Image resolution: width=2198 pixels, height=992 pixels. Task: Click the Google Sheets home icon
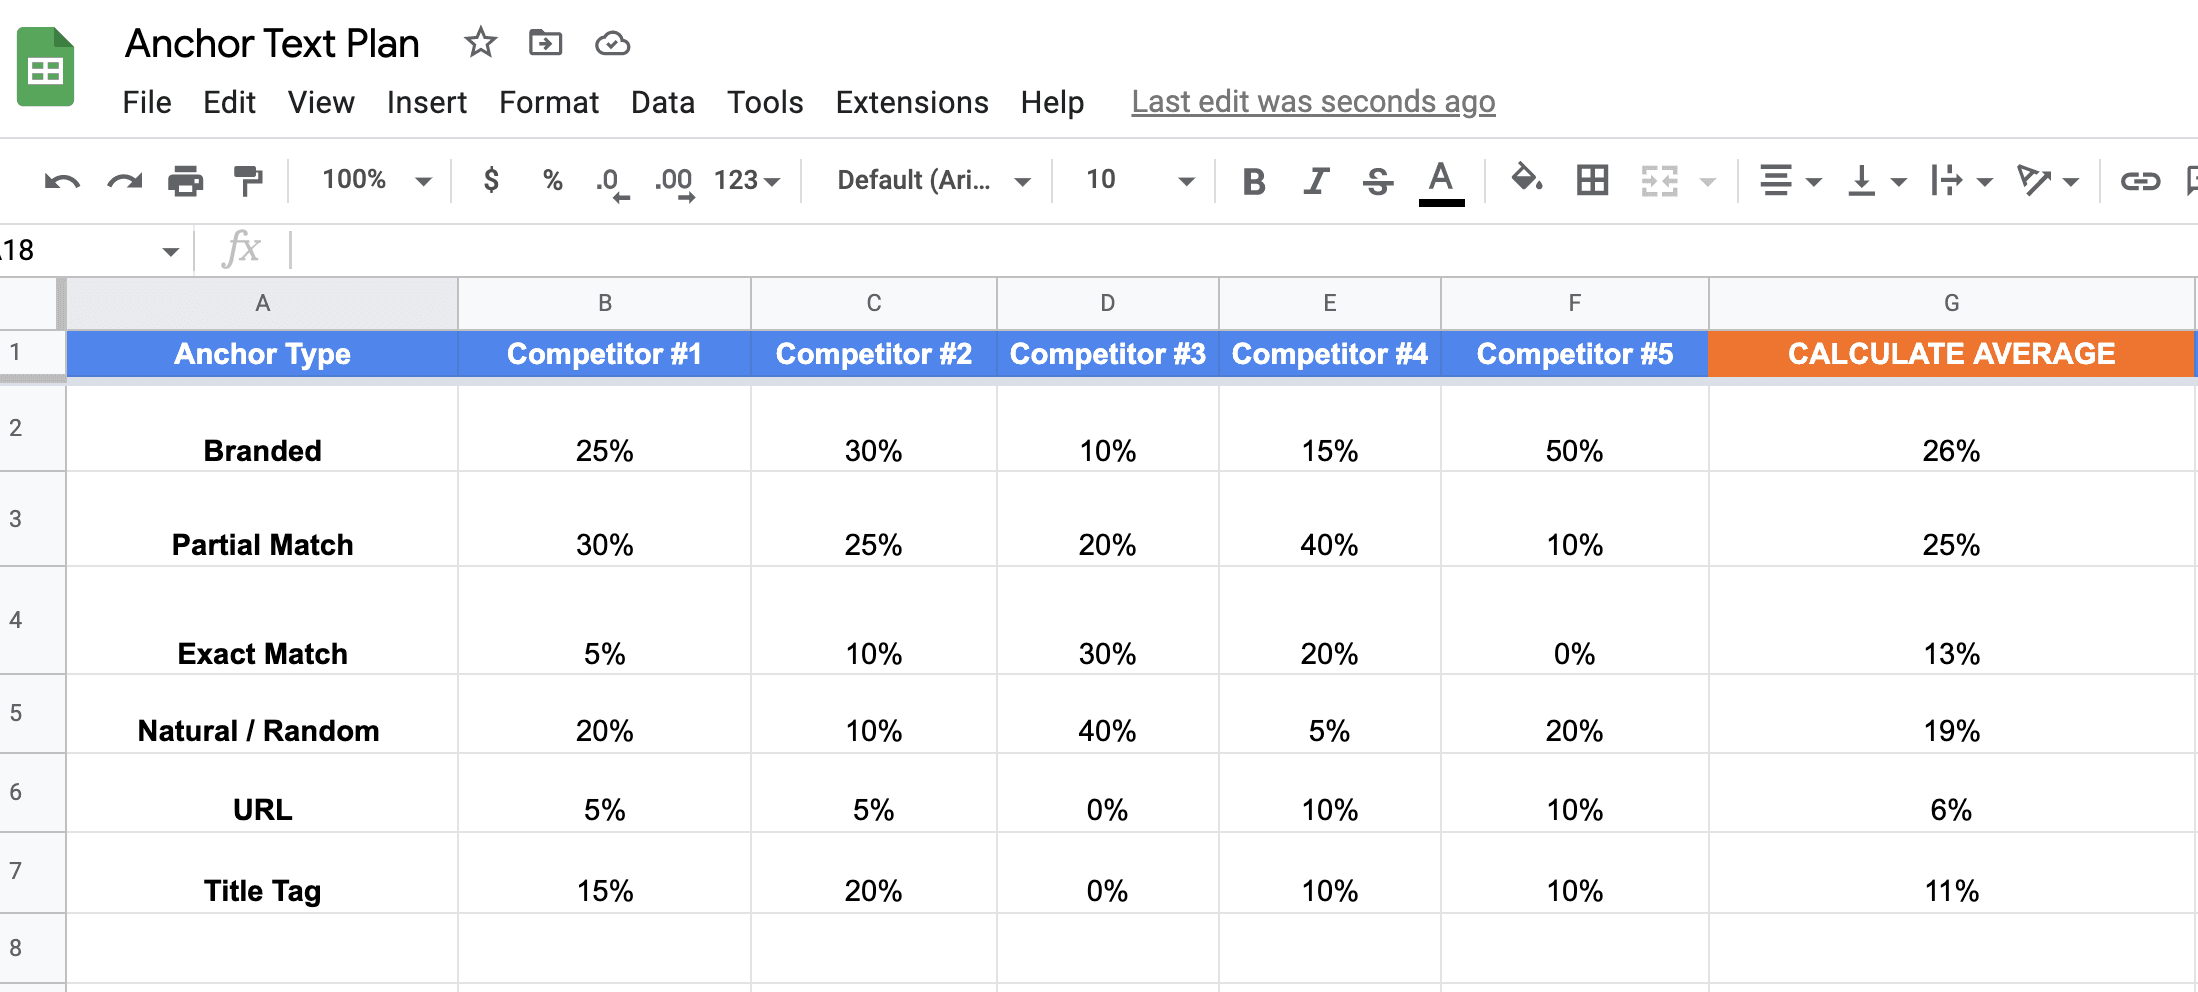tap(45, 67)
